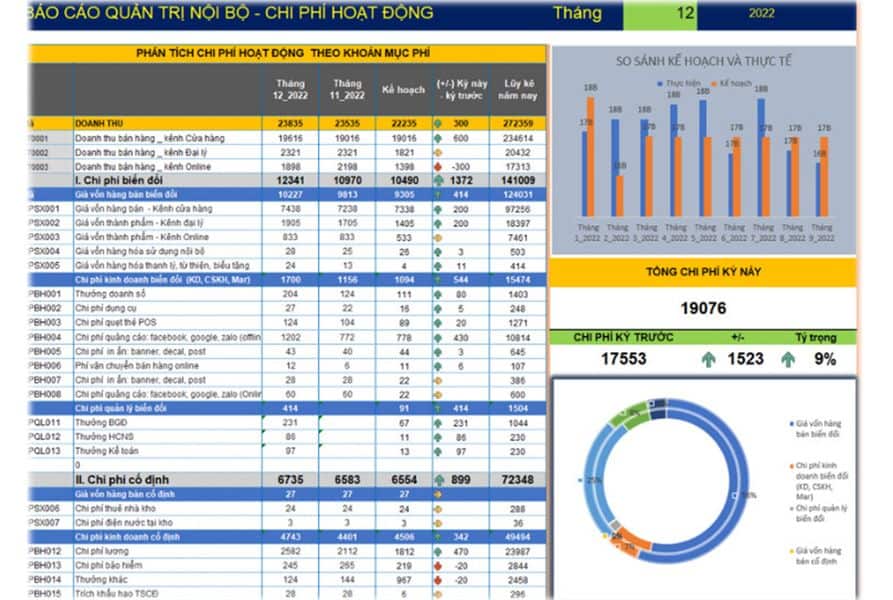The width and height of the screenshot is (893, 600).
Task: Click red arrow in Chi phí bảo hiểm row
Action: (440, 565)
